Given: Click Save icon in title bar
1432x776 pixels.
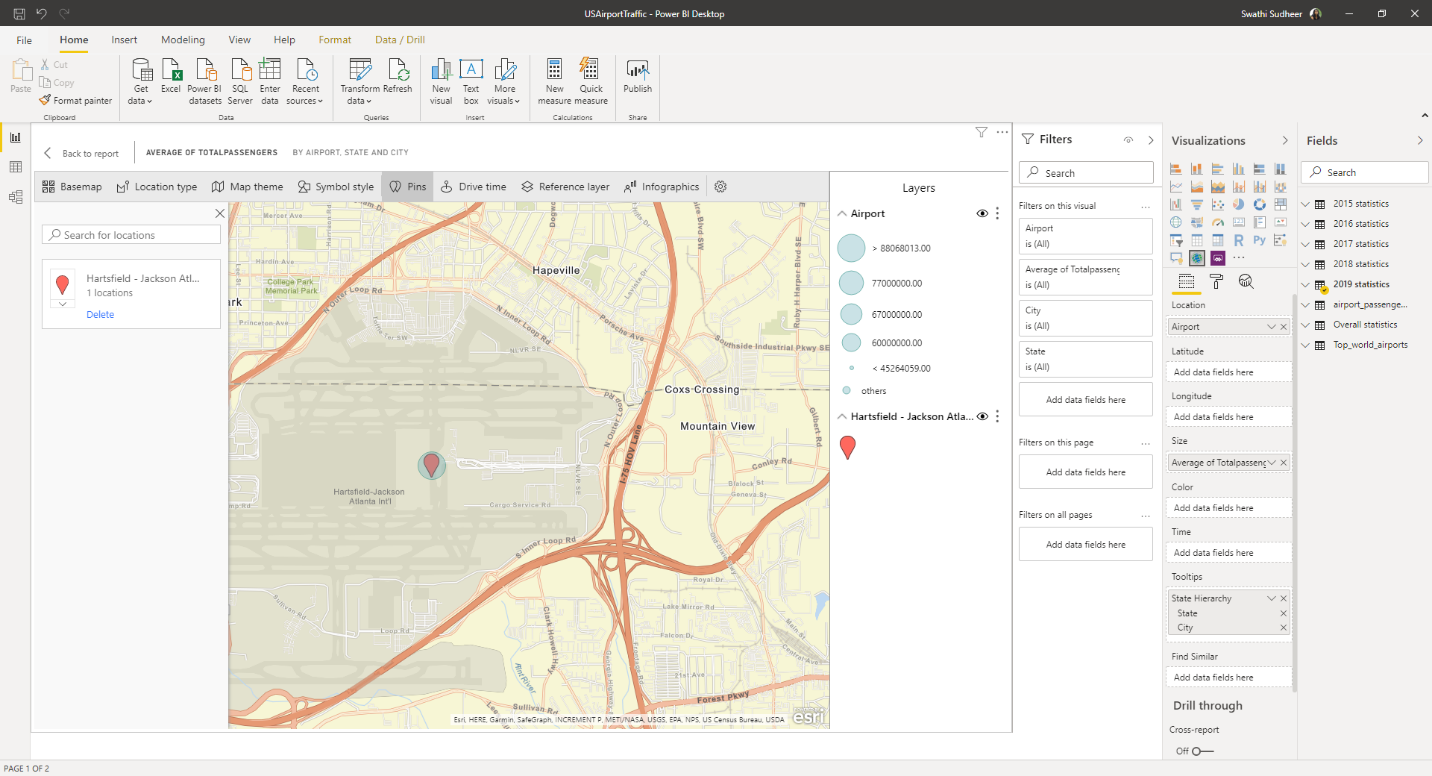Looking at the screenshot, I should pyautogui.click(x=19, y=14).
